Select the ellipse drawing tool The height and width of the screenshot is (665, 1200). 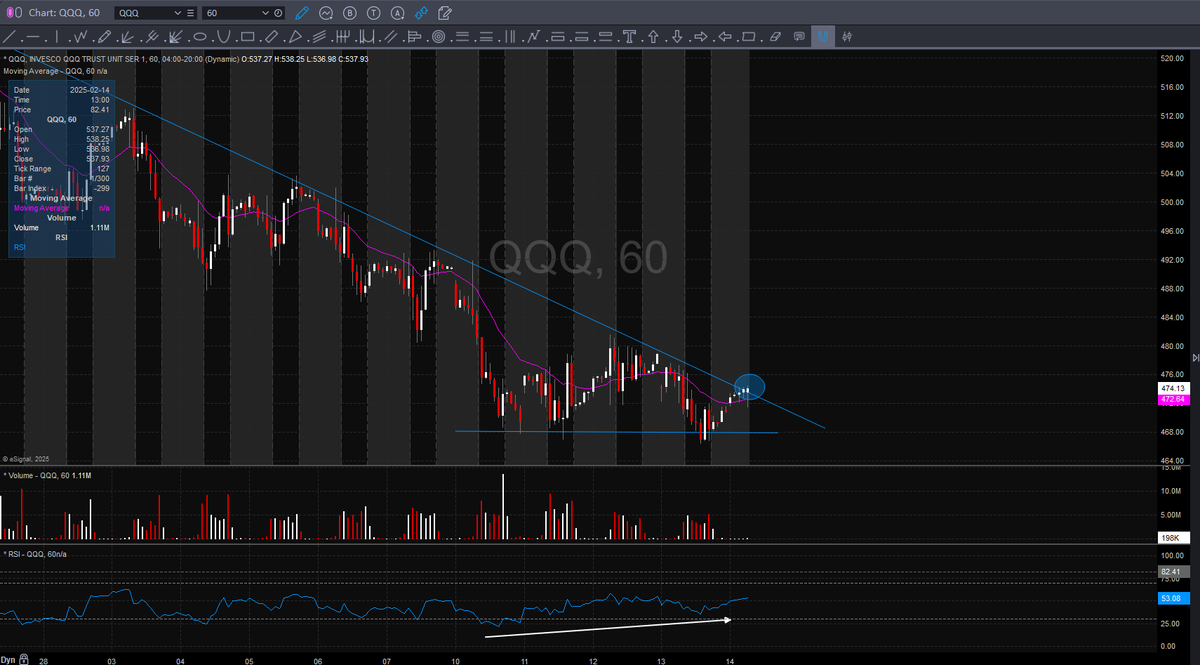point(200,37)
